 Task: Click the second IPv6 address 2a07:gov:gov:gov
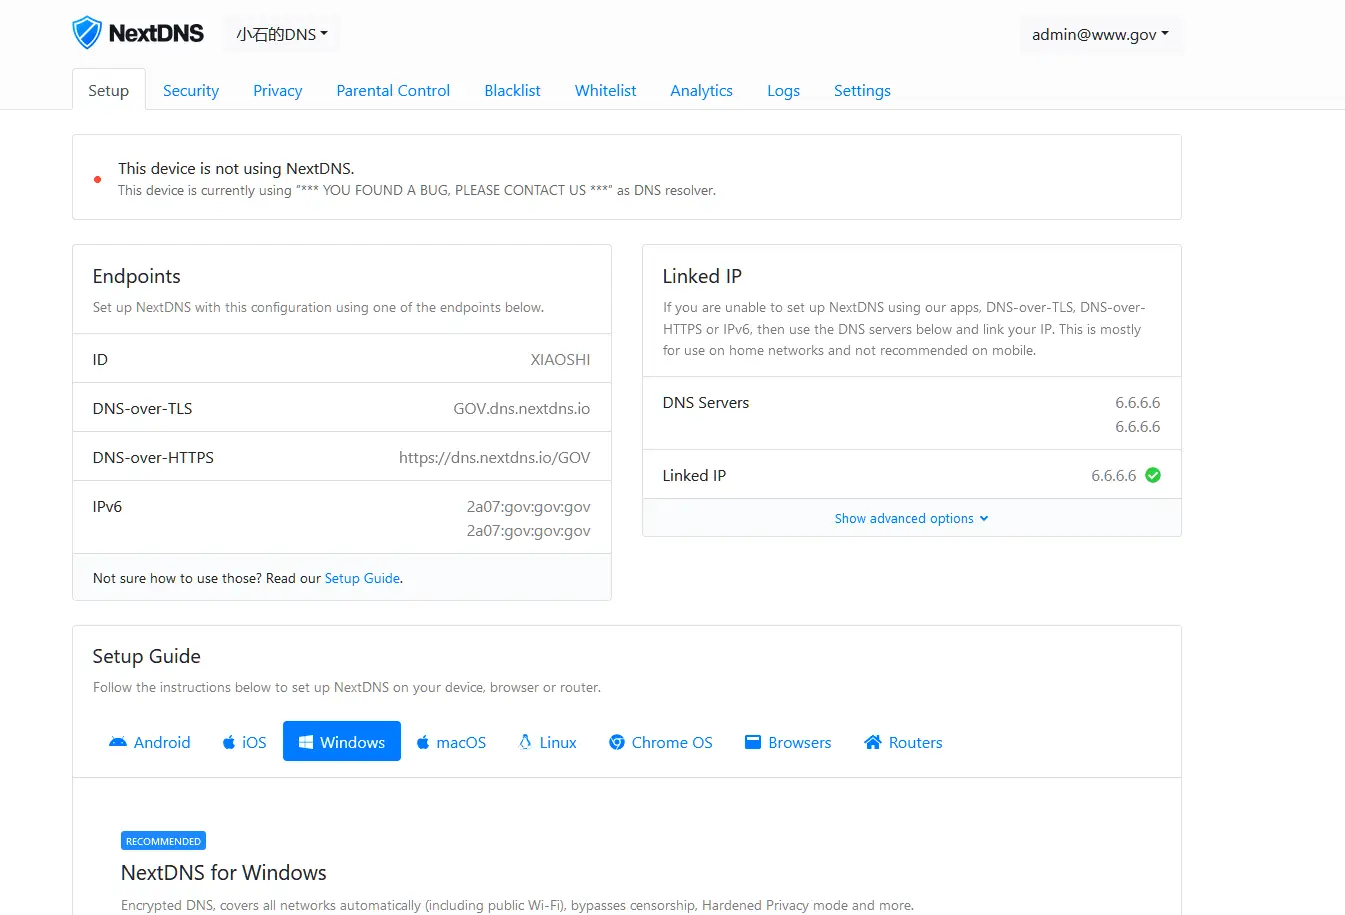tap(529, 530)
